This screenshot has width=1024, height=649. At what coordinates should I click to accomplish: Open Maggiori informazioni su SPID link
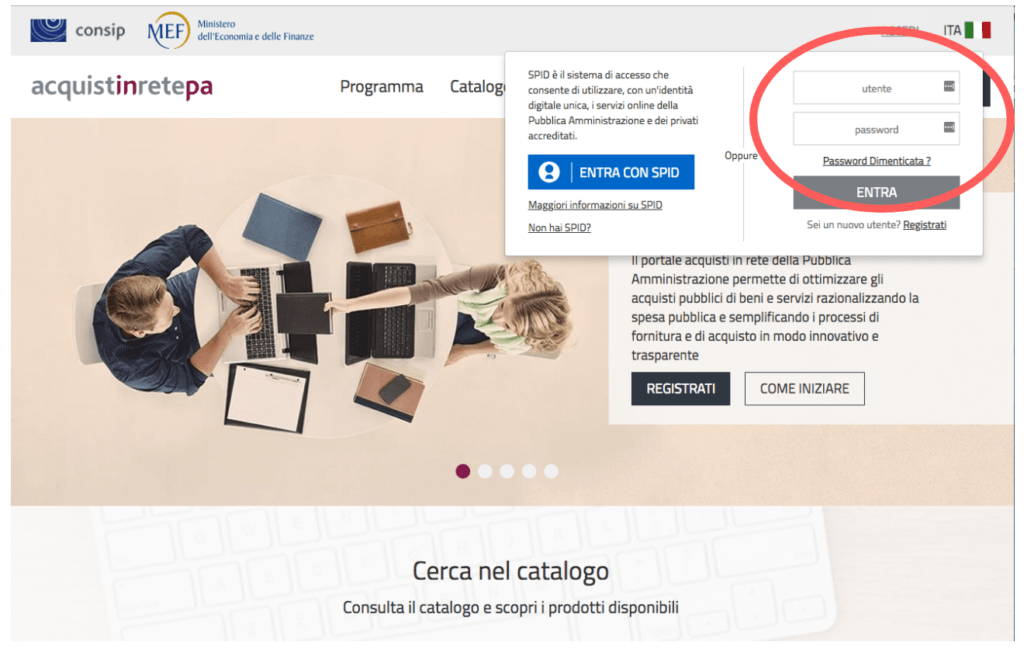pos(595,205)
